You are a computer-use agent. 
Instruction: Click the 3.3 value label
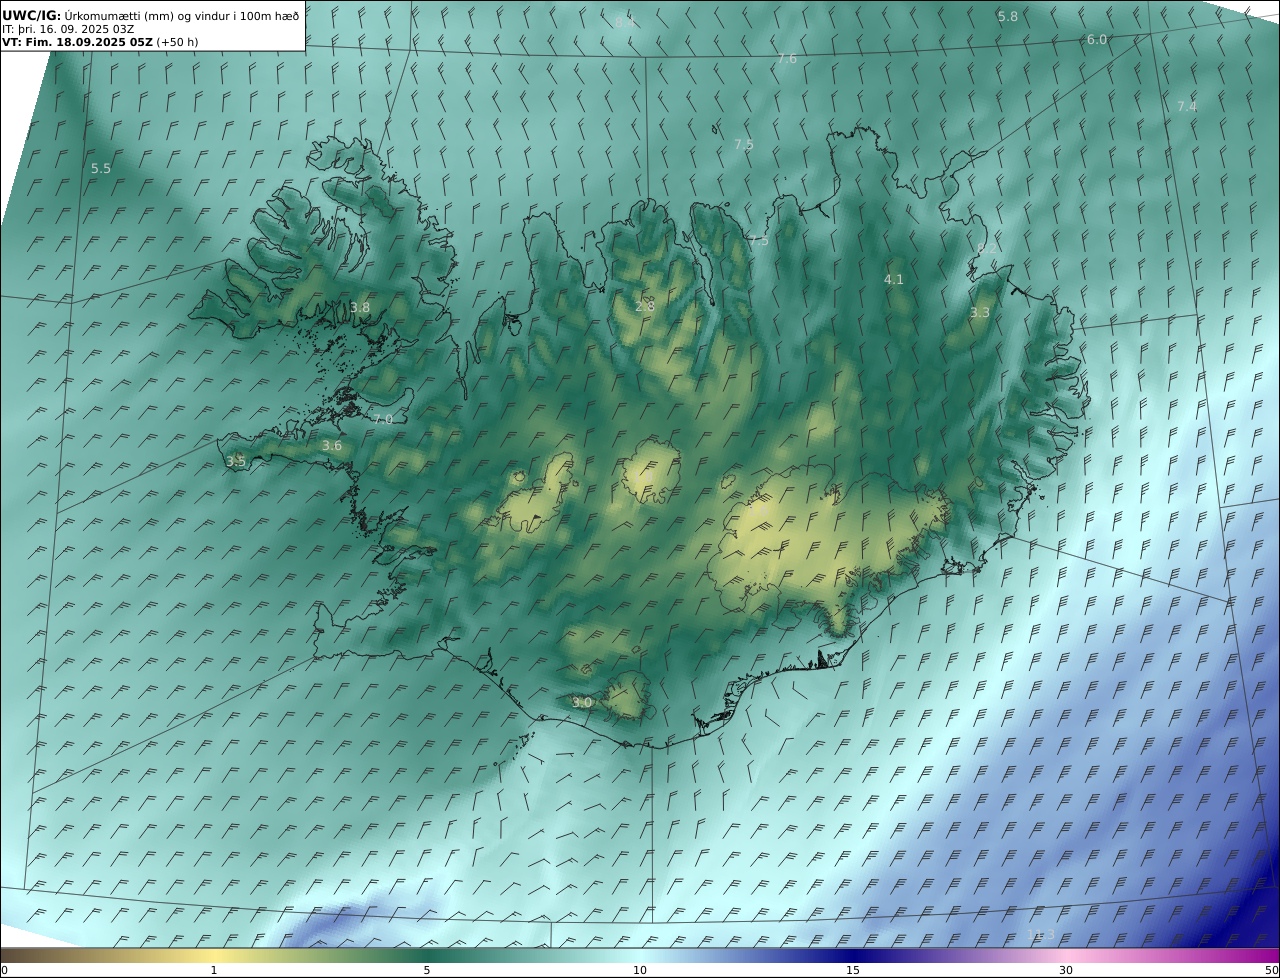point(980,313)
